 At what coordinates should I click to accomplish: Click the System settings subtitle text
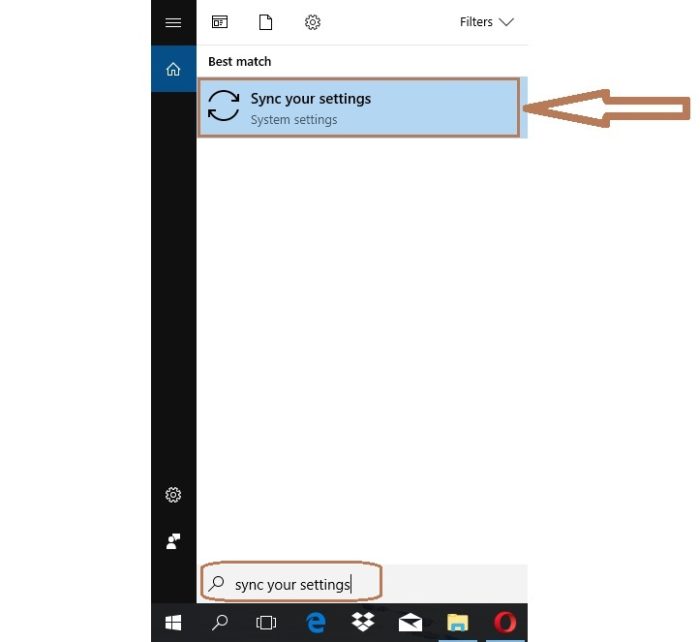click(x=294, y=120)
